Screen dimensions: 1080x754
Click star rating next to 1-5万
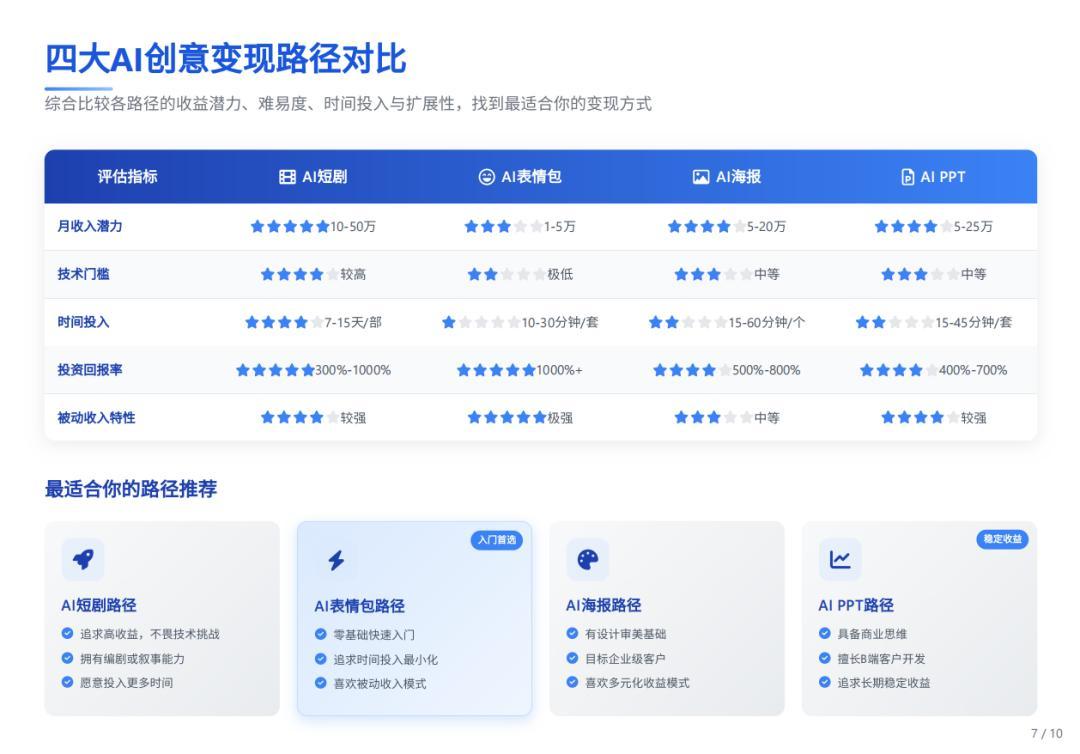pyautogui.click(x=503, y=227)
